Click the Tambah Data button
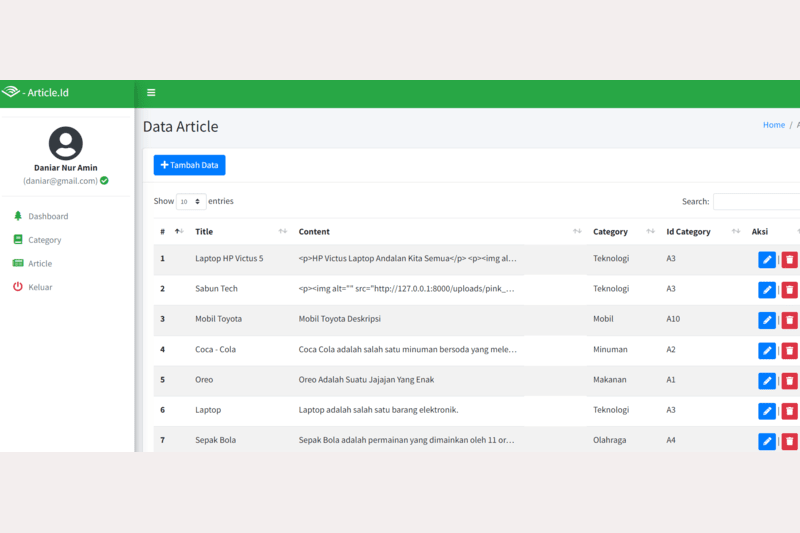Image resolution: width=800 pixels, height=533 pixels. tap(189, 165)
